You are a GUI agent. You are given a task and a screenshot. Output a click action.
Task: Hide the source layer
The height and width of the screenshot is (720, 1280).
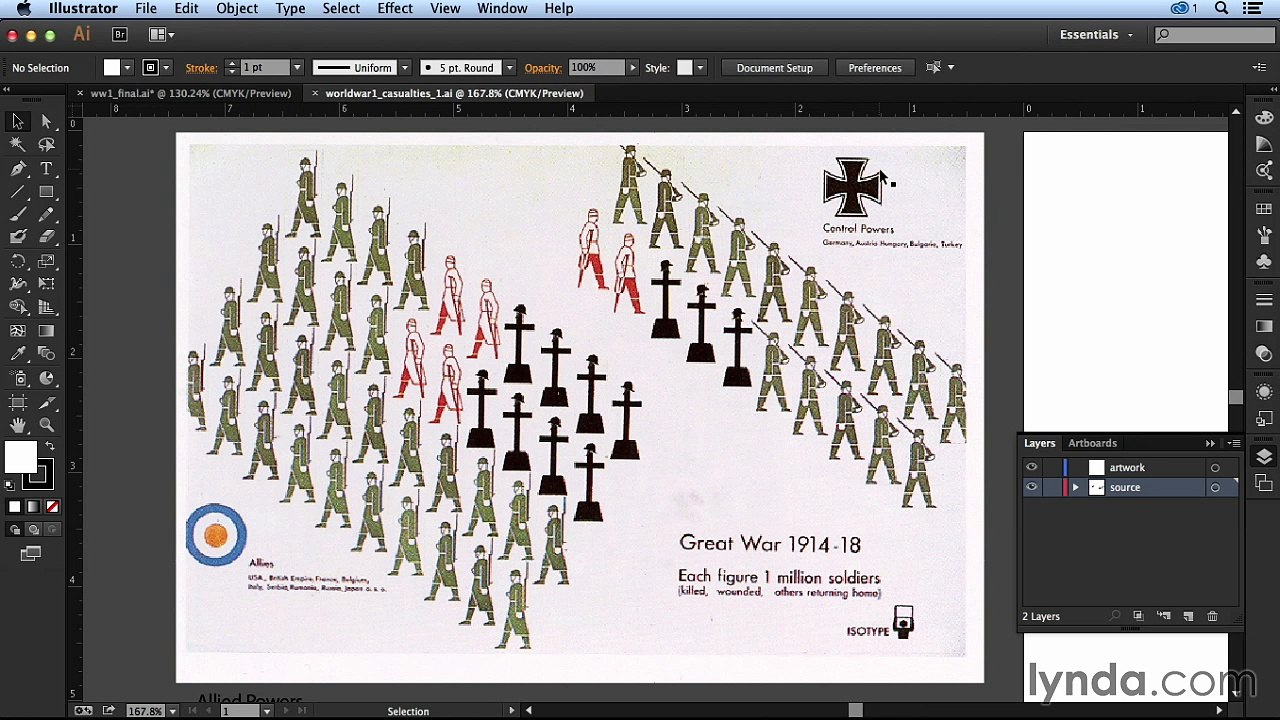[1031, 487]
